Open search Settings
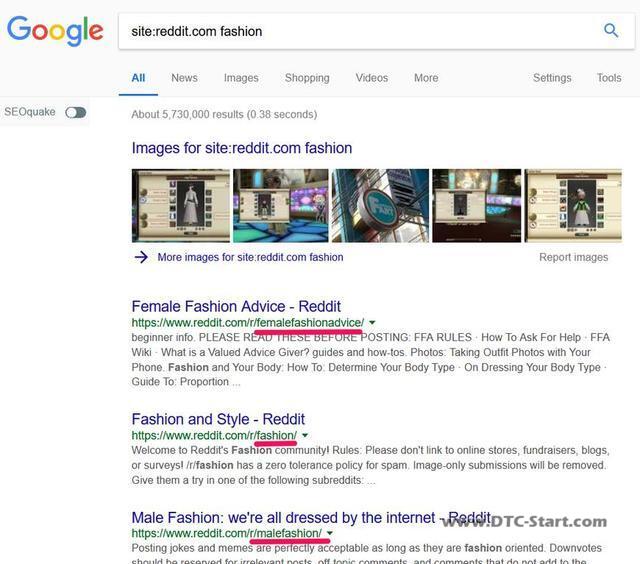This screenshot has height=564, width=640. click(552, 78)
